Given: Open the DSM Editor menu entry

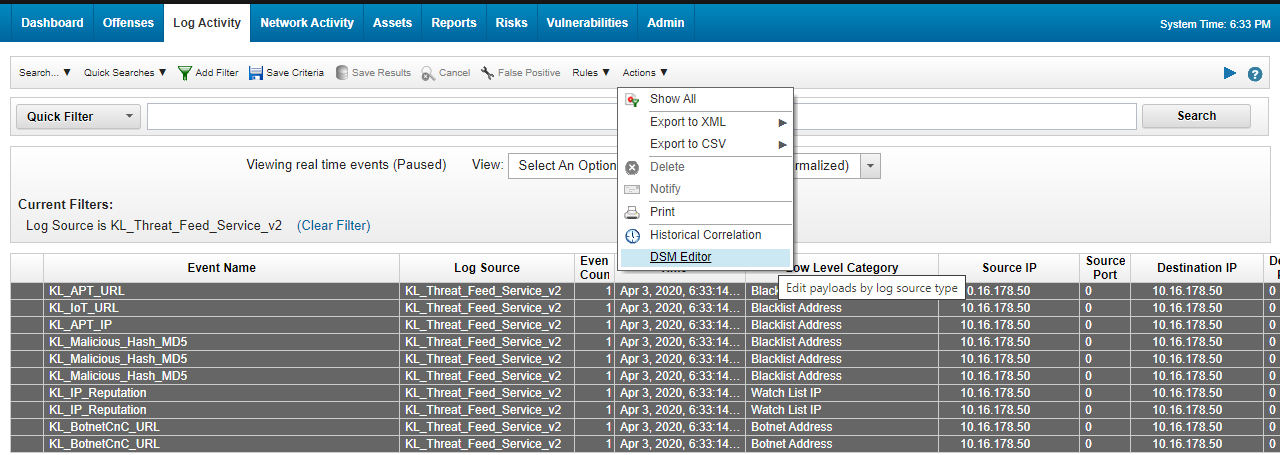Looking at the screenshot, I should click(680, 257).
